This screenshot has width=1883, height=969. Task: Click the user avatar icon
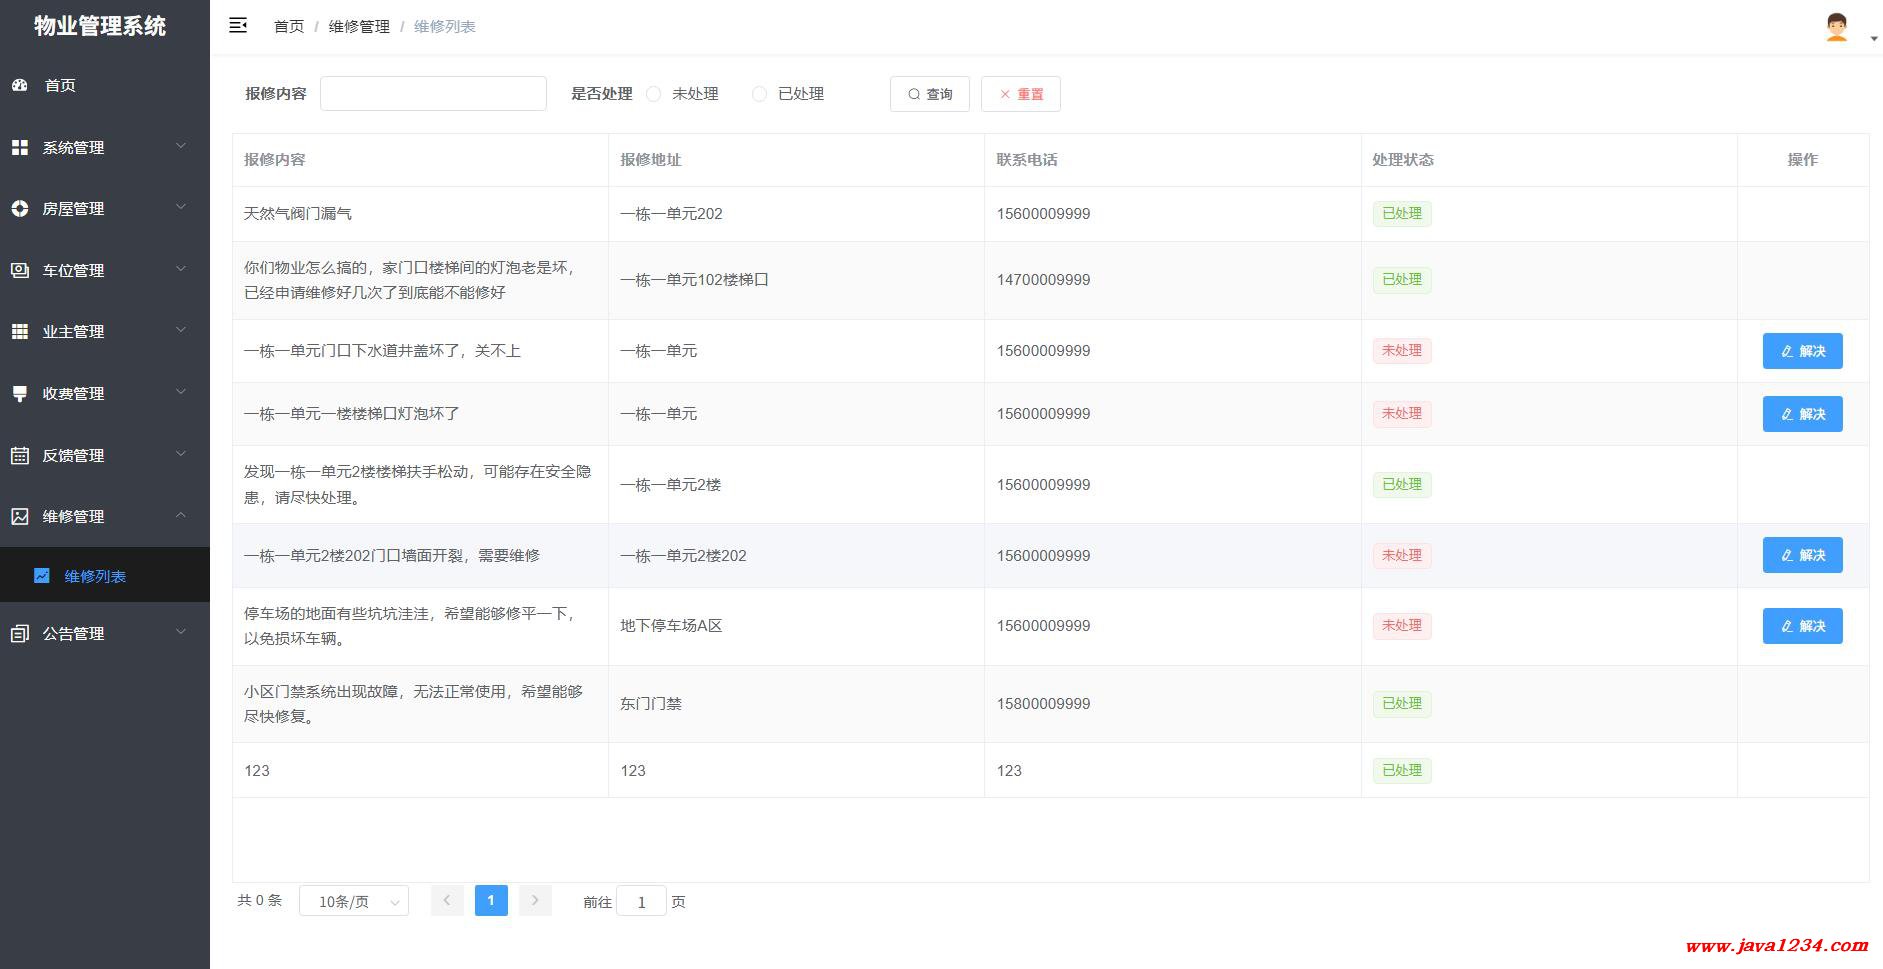(x=1836, y=27)
